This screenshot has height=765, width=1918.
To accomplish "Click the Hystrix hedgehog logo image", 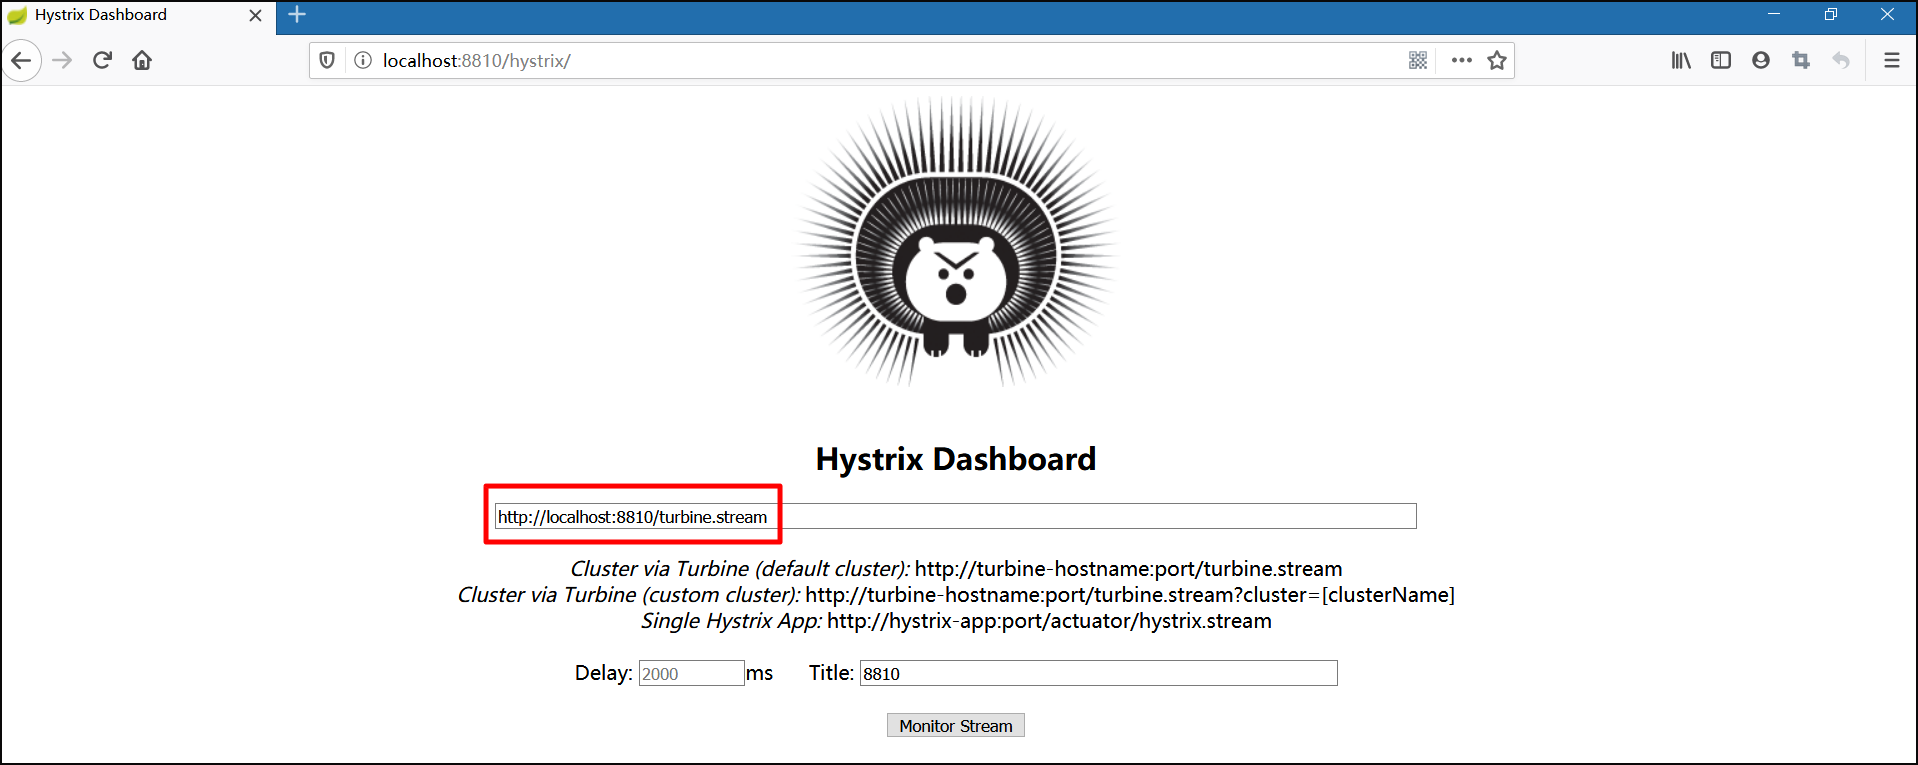I will click(x=956, y=242).
